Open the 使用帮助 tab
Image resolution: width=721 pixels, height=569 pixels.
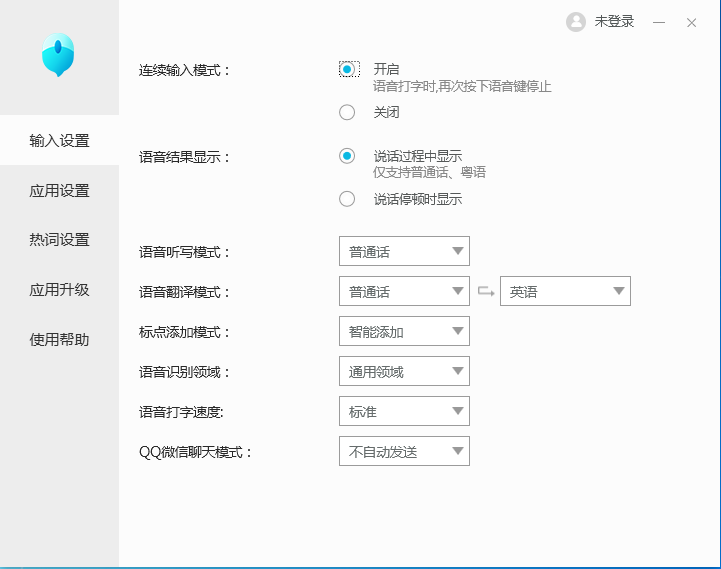point(59,340)
